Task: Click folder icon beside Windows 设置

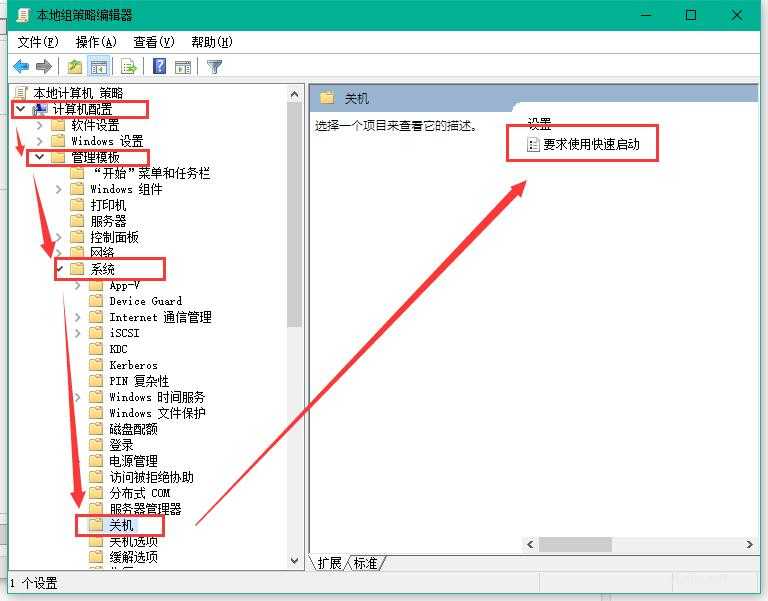Action: click(x=58, y=141)
